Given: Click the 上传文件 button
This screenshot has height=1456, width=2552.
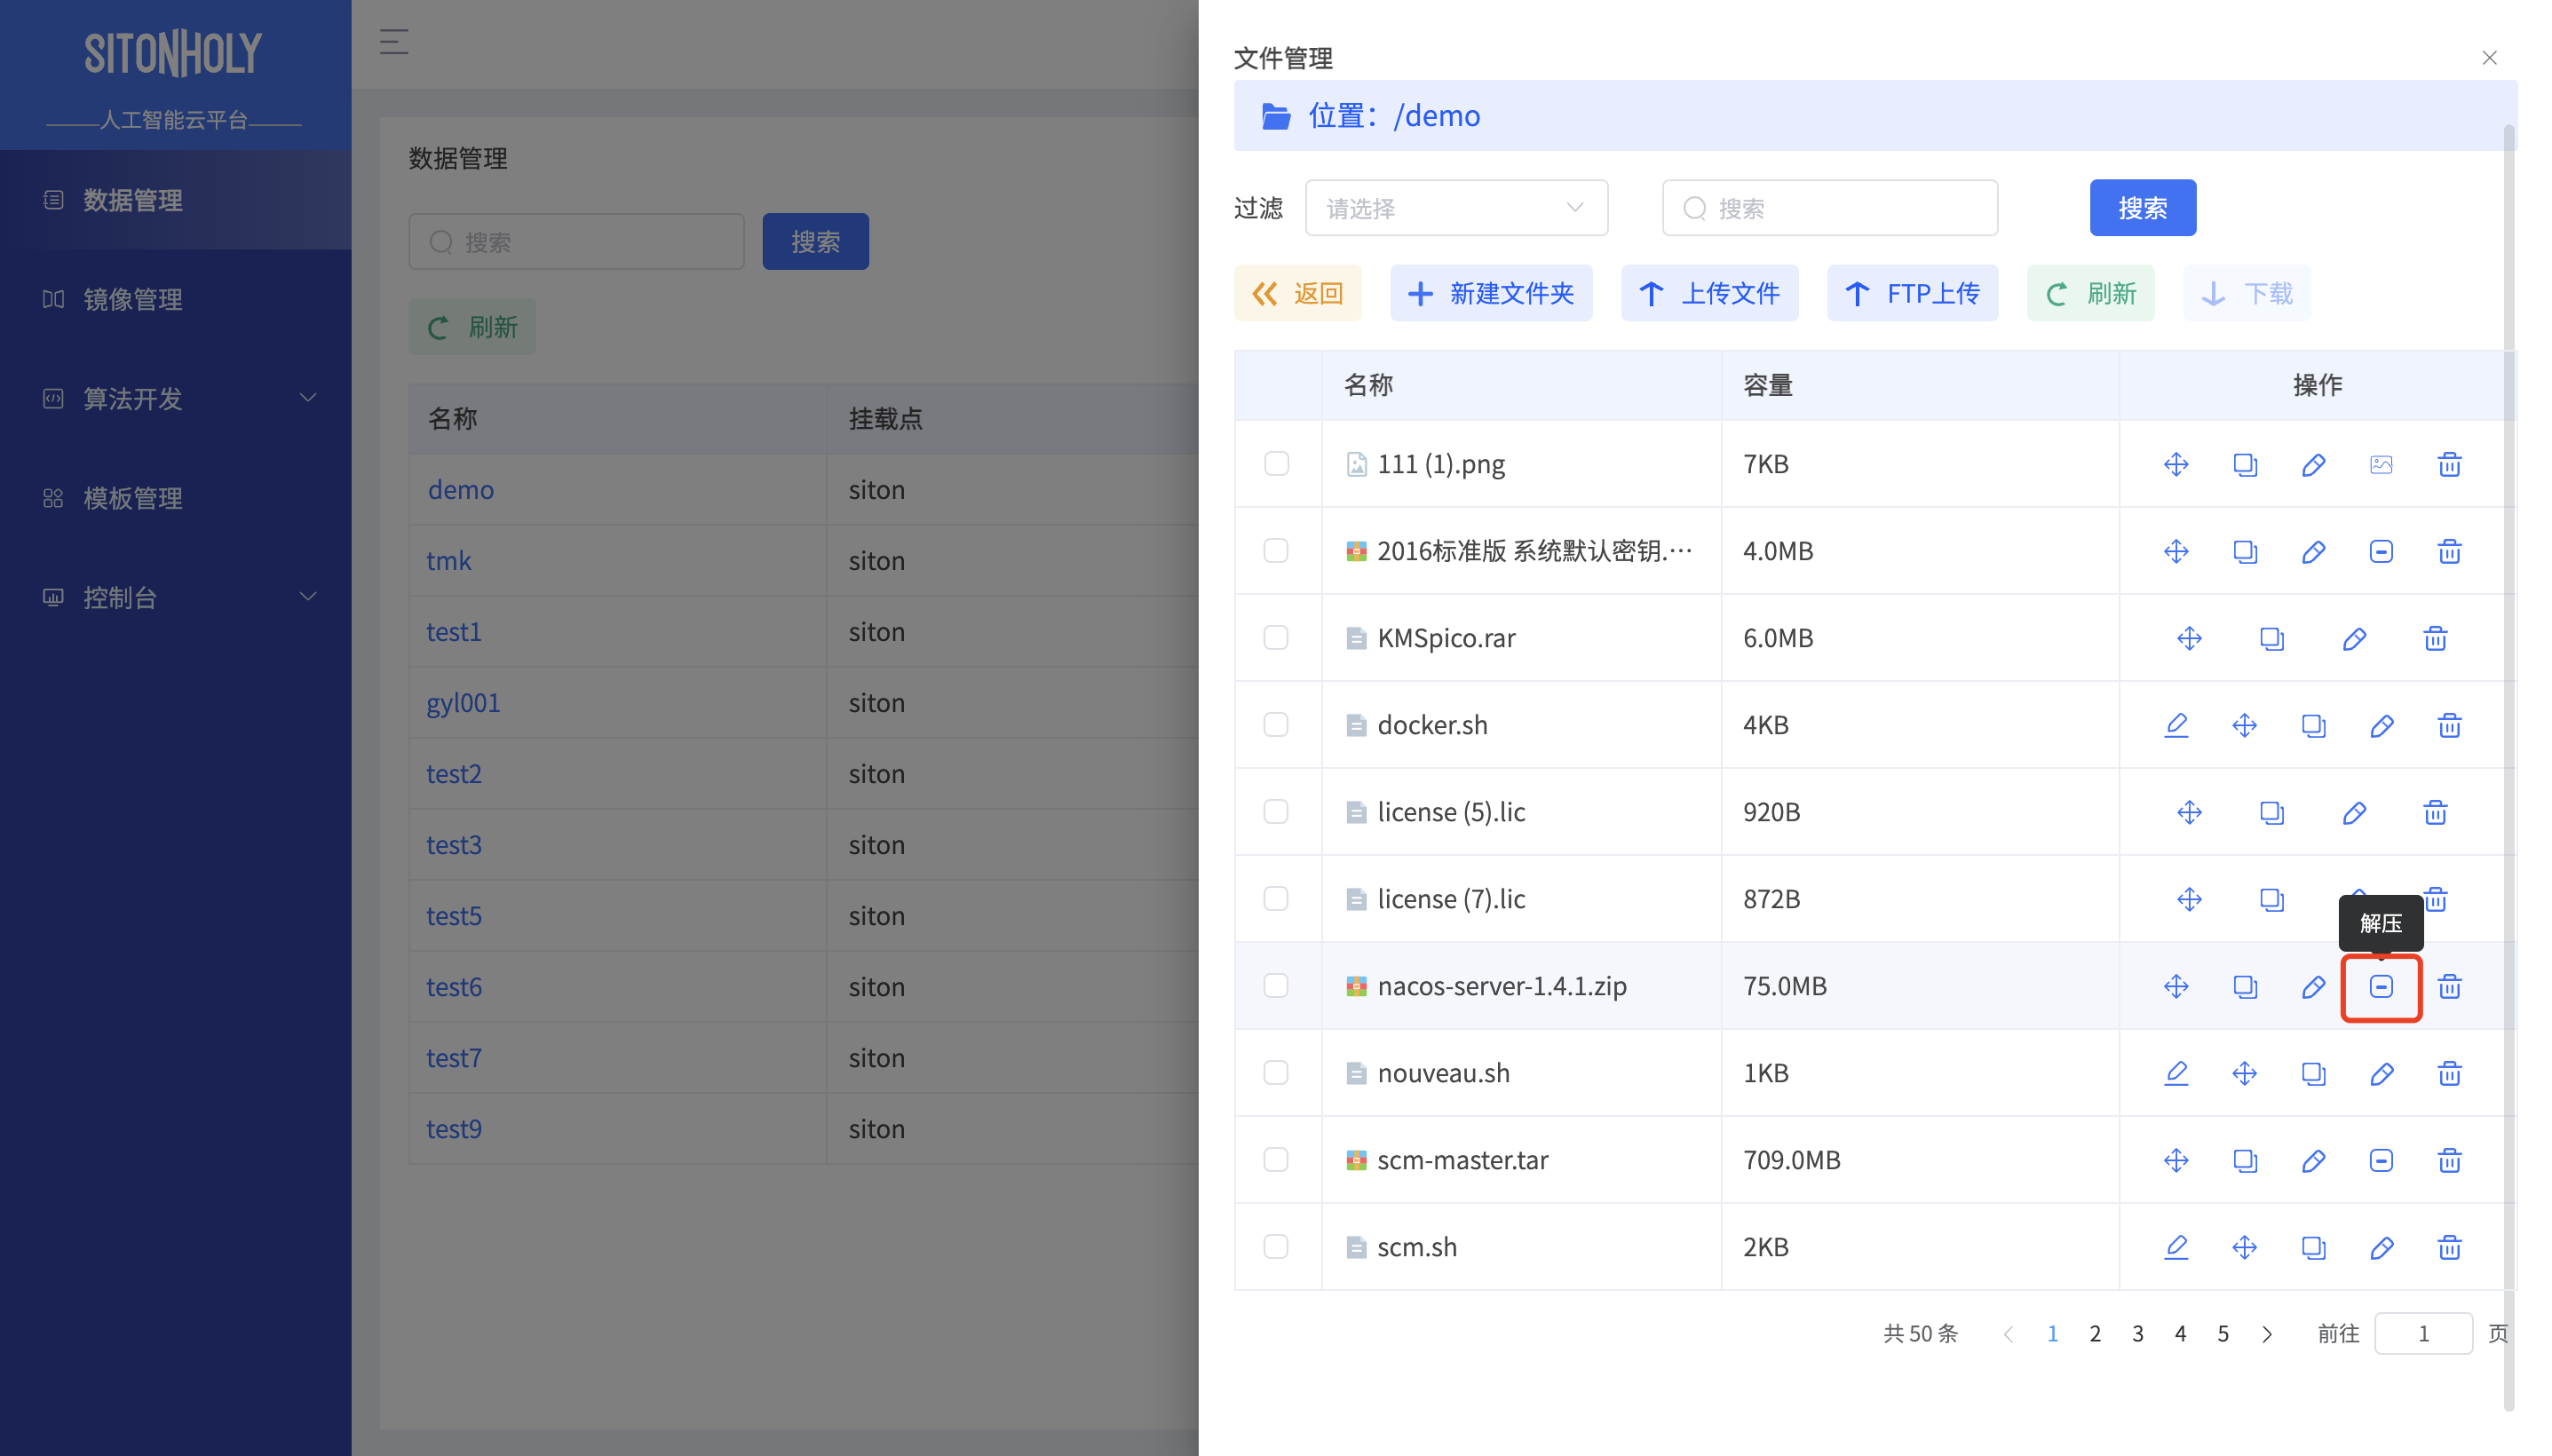Looking at the screenshot, I should pyautogui.click(x=1709, y=293).
